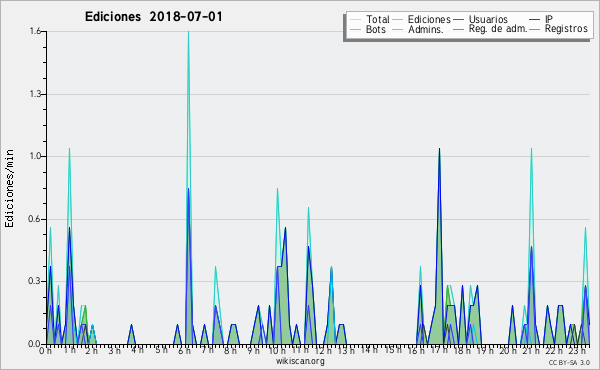This screenshot has width=600, height=370.
Task: Click the 'Reg. de adm.' legend entry
Action: [498, 29]
